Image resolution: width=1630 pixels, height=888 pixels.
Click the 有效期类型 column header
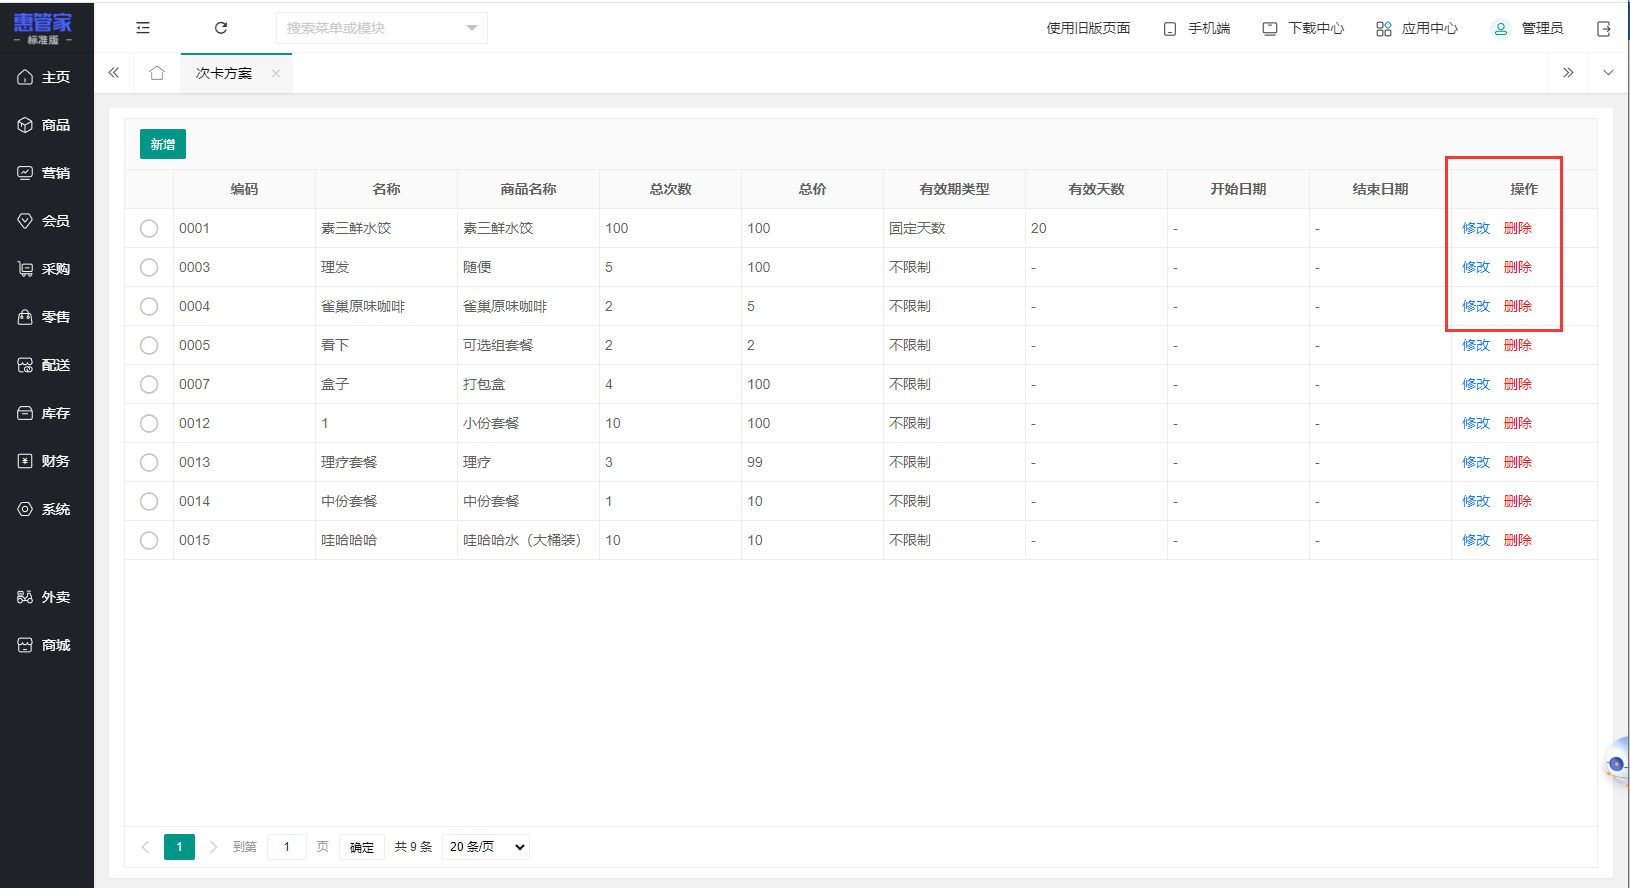pos(954,189)
